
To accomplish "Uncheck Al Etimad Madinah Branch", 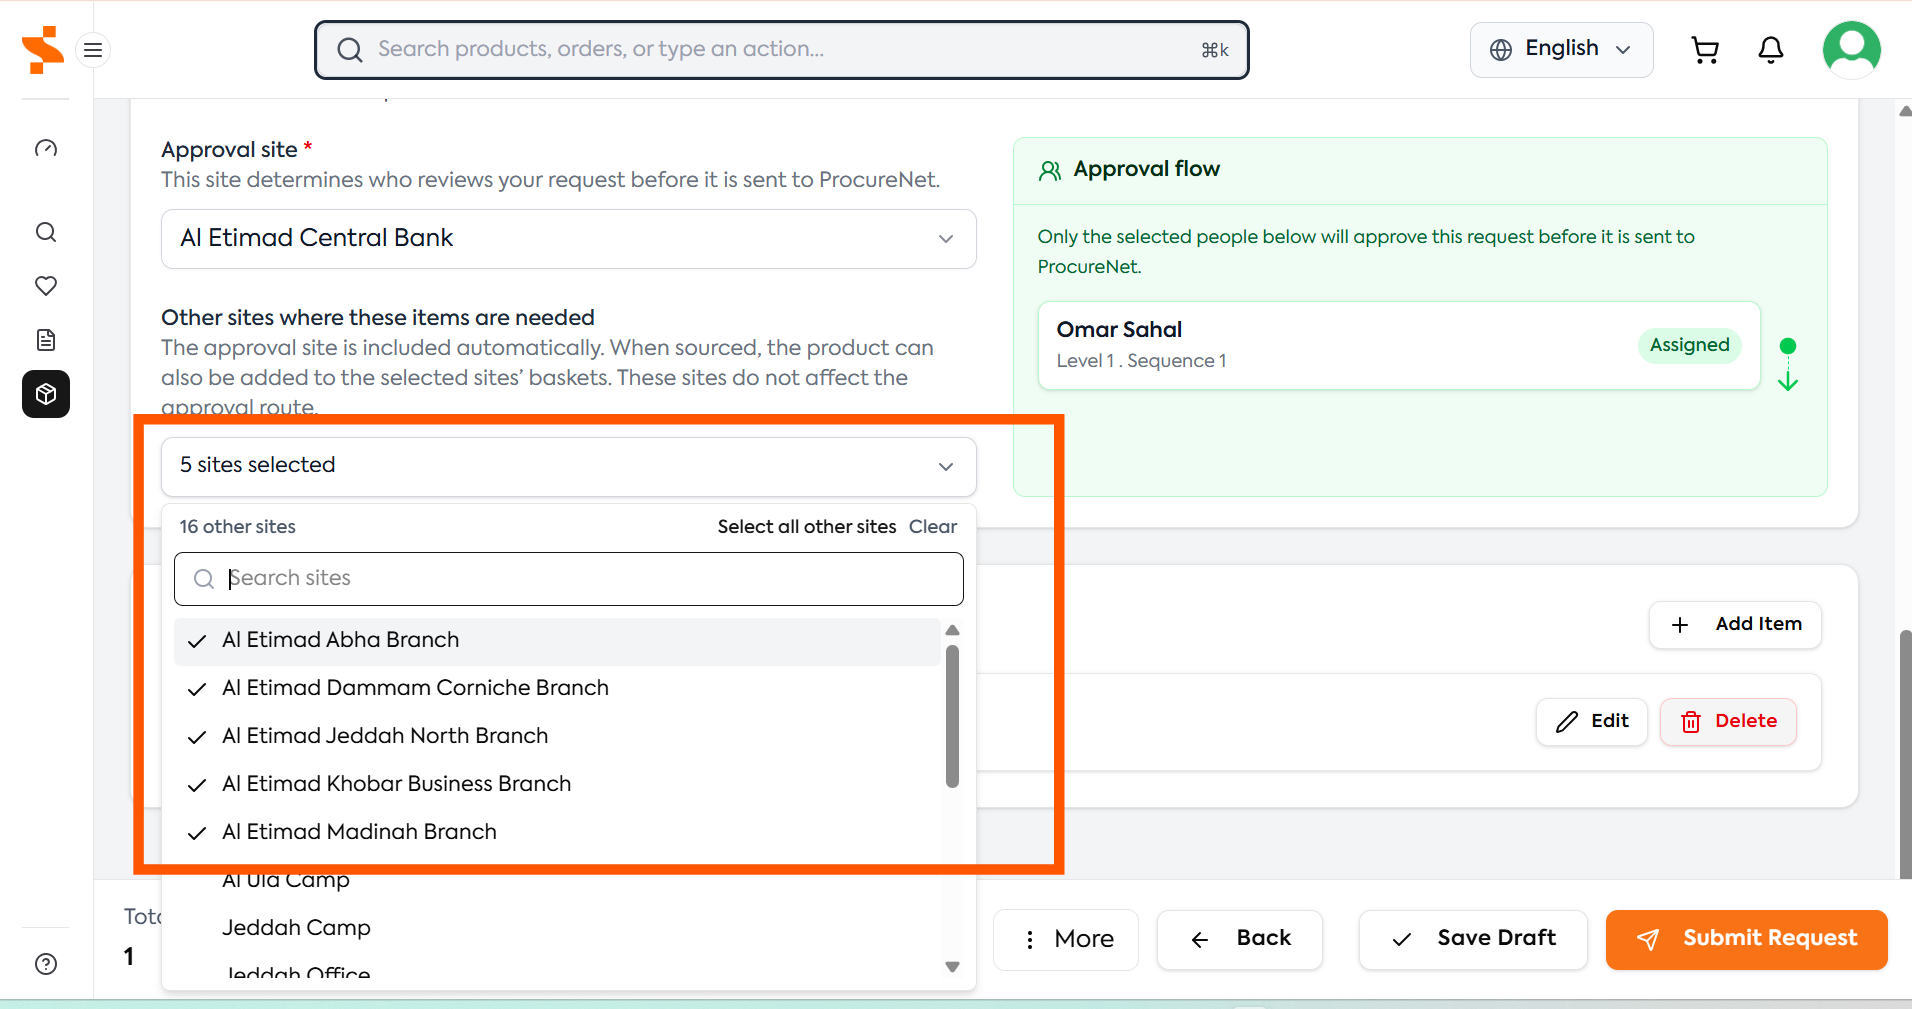I will click(x=557, y=833).
